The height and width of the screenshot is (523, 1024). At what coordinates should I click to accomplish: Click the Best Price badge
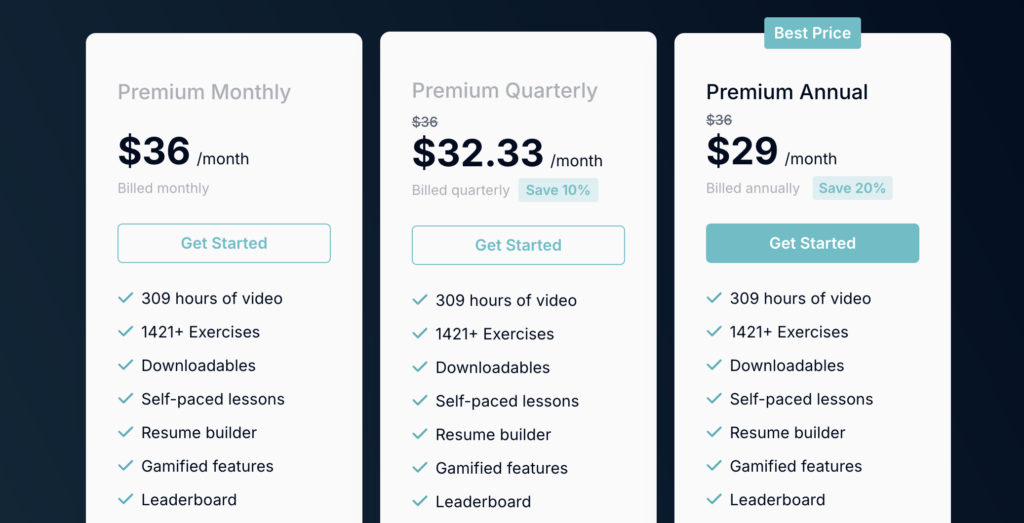tap(812, 33)
